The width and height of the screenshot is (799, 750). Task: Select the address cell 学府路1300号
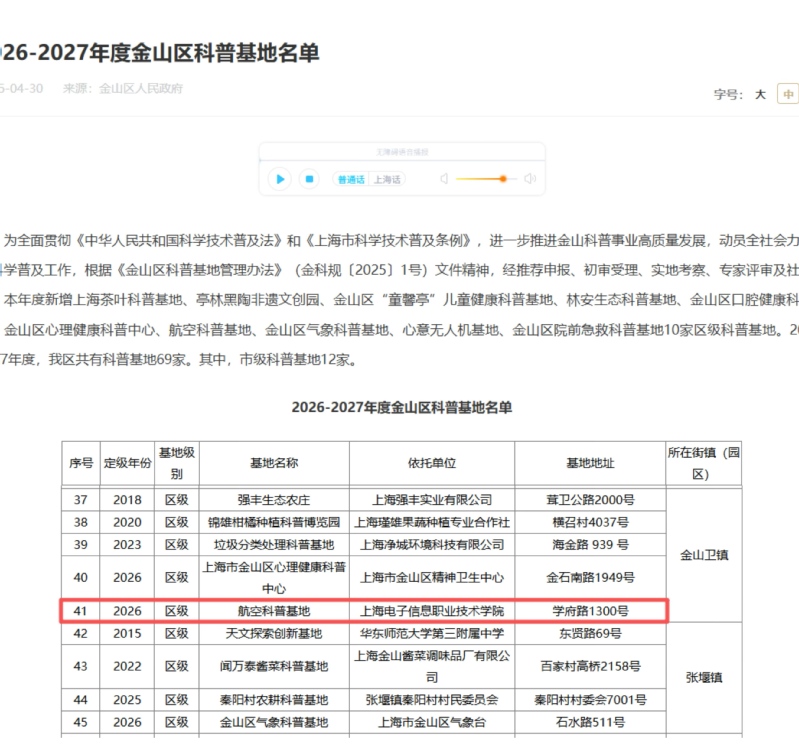point(590,611)
